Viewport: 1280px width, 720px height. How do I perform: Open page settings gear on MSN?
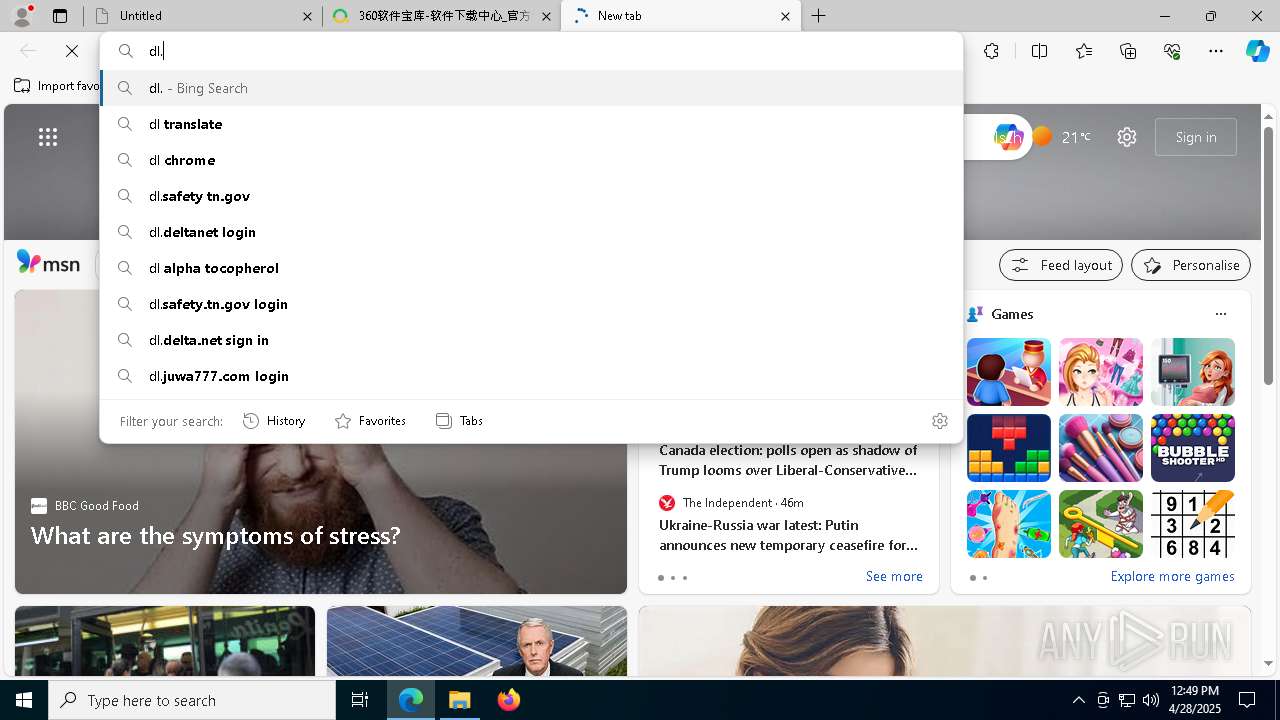pyautogui.click(x=1127, y=137)
